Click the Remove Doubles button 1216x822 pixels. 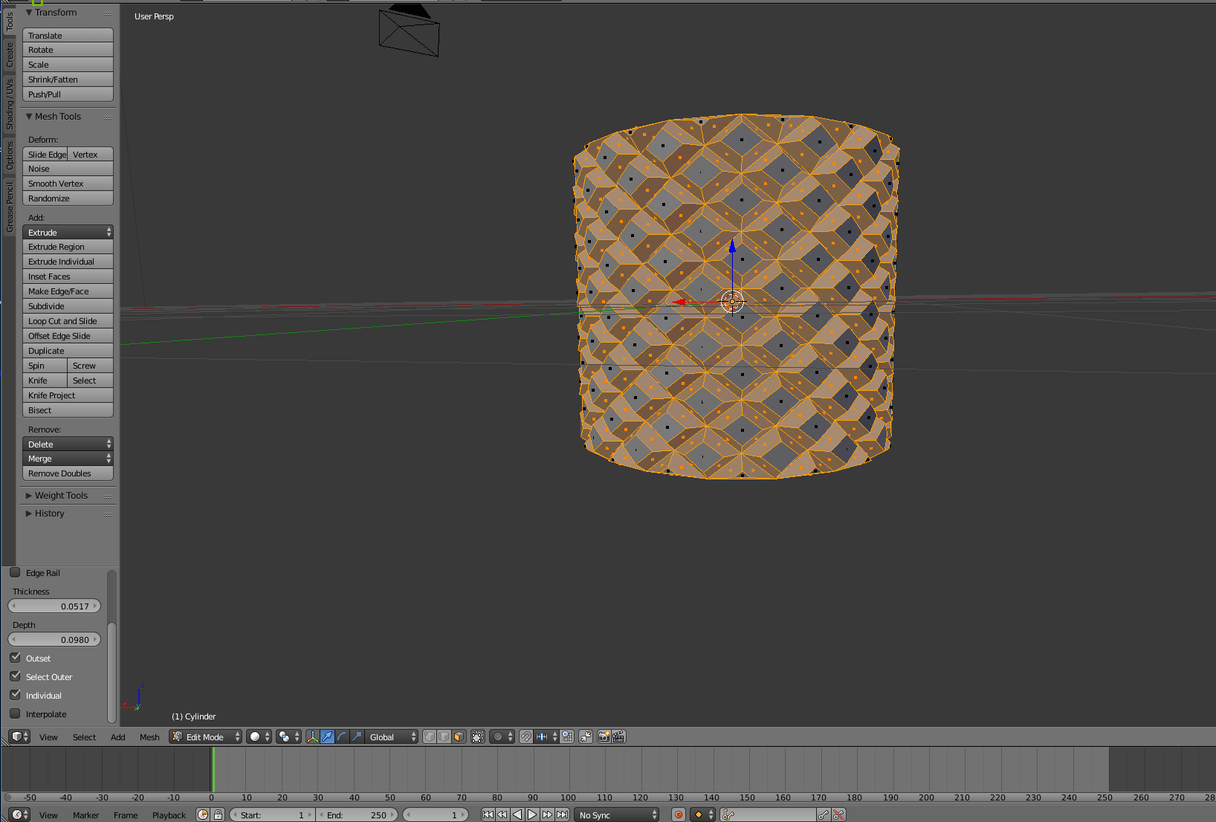coord(68,474)
